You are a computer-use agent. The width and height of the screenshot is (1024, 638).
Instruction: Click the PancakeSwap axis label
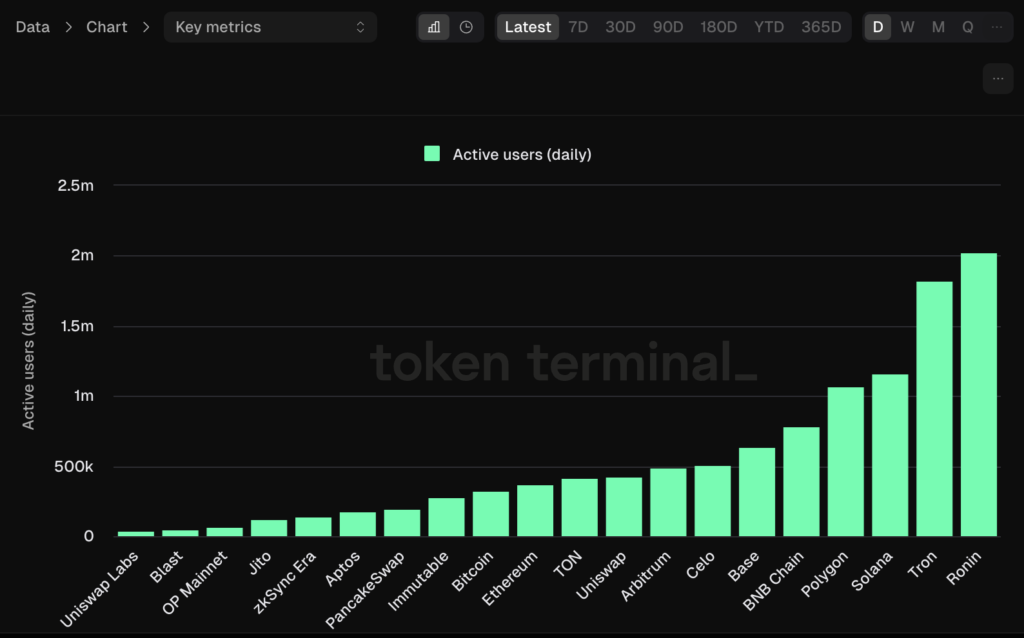click(x=365, y=589)
